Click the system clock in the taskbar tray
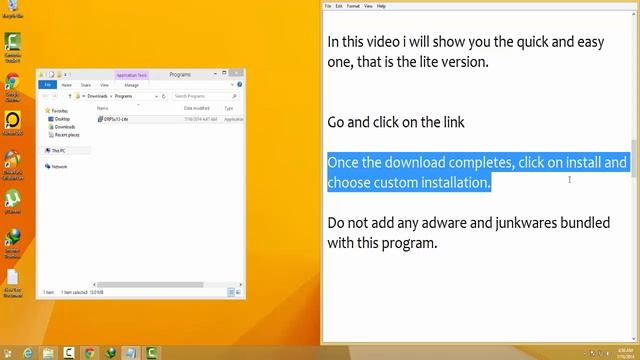This screenshot has height=360, width=640. [x=625, y=353]
